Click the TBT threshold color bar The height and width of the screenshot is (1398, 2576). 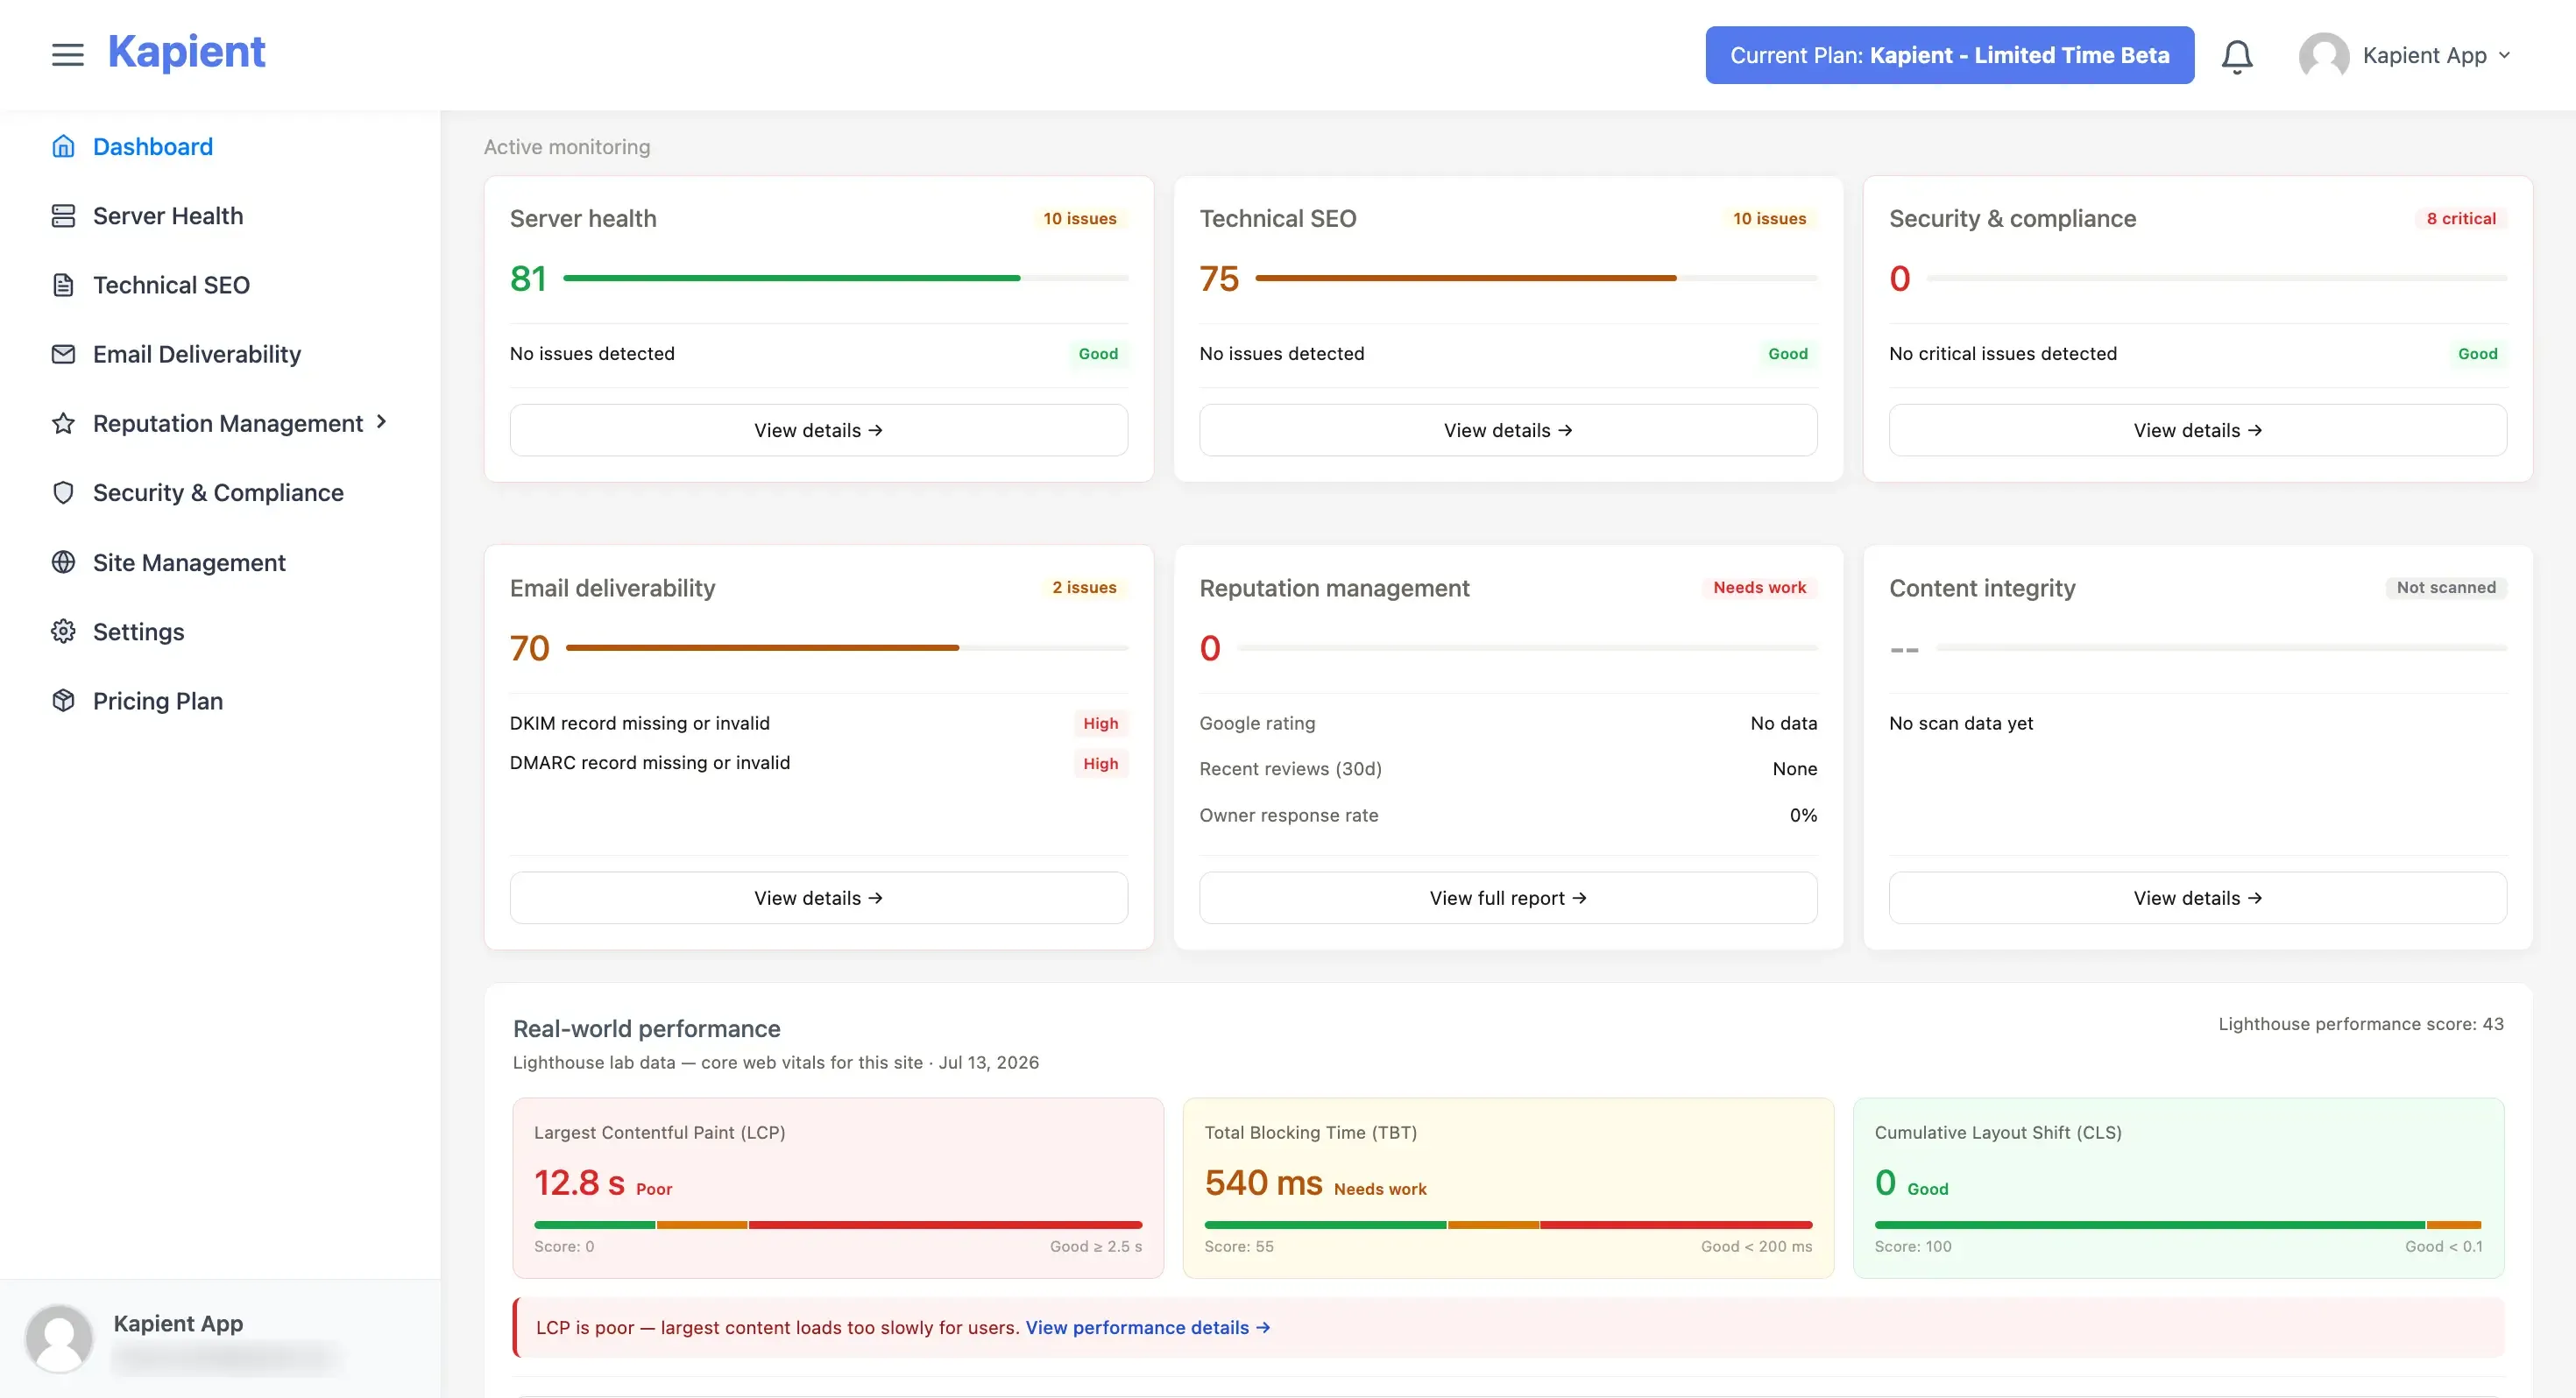click(x=1508, y=1225)
